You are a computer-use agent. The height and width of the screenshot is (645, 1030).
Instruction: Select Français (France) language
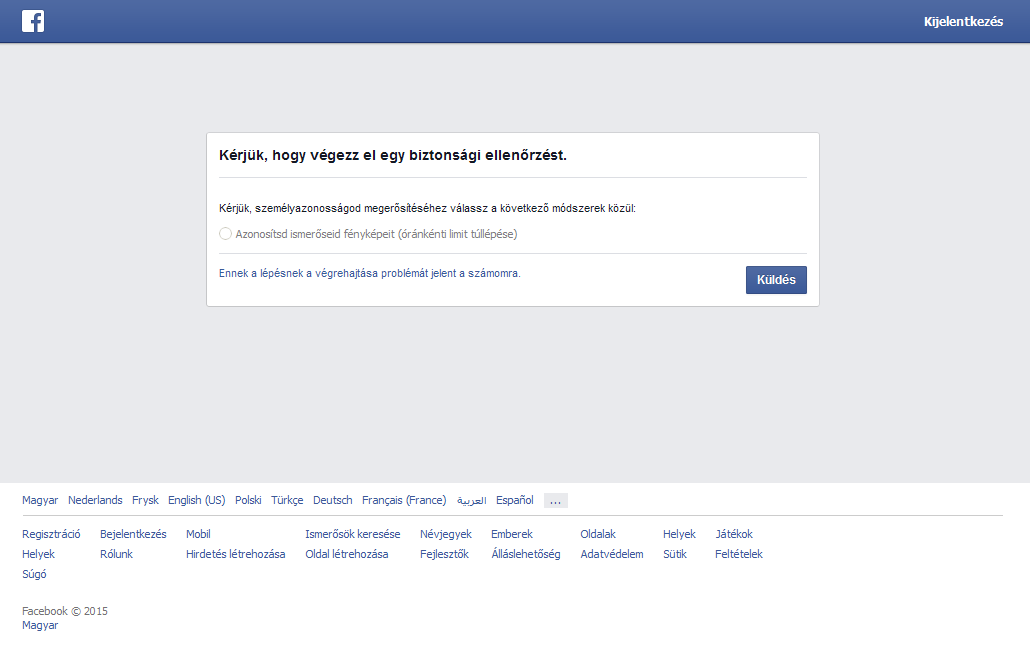[x=404, y=500]
